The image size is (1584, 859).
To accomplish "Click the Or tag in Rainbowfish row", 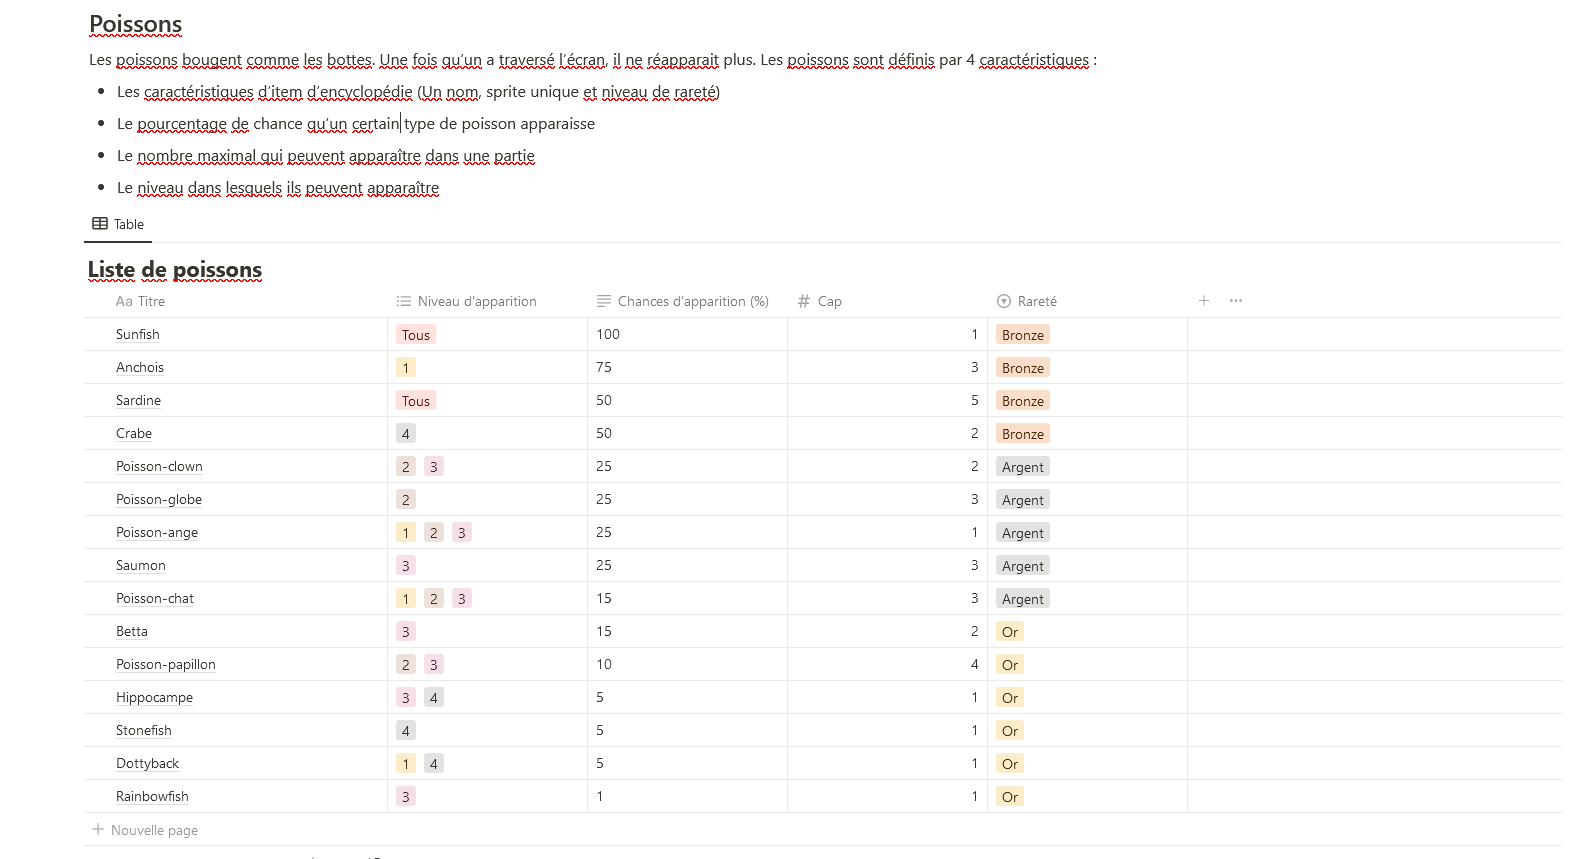I will [1010, 797].
